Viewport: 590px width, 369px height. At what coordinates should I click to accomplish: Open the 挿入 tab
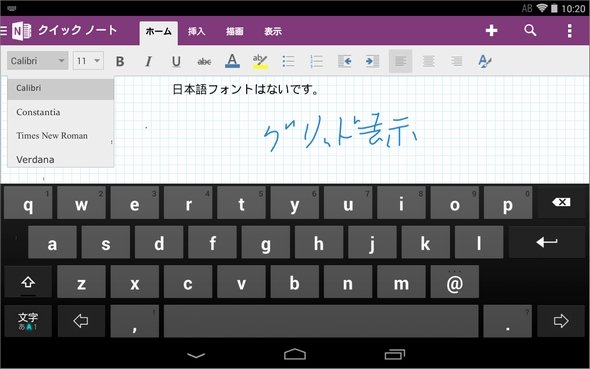196,32
